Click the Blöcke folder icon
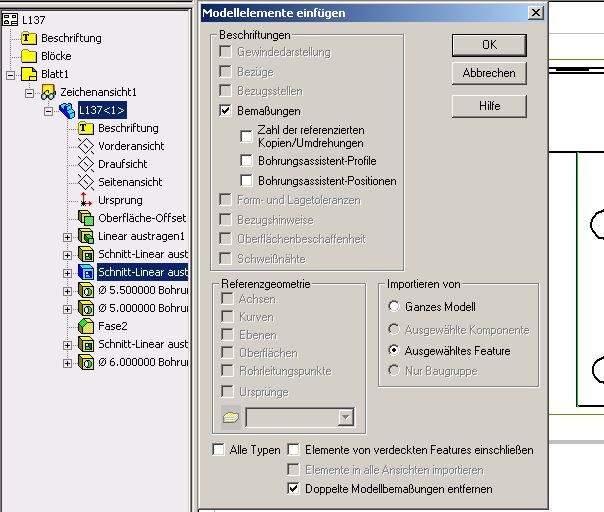Viewport: 604px width, 512px height. click(29, 56)
